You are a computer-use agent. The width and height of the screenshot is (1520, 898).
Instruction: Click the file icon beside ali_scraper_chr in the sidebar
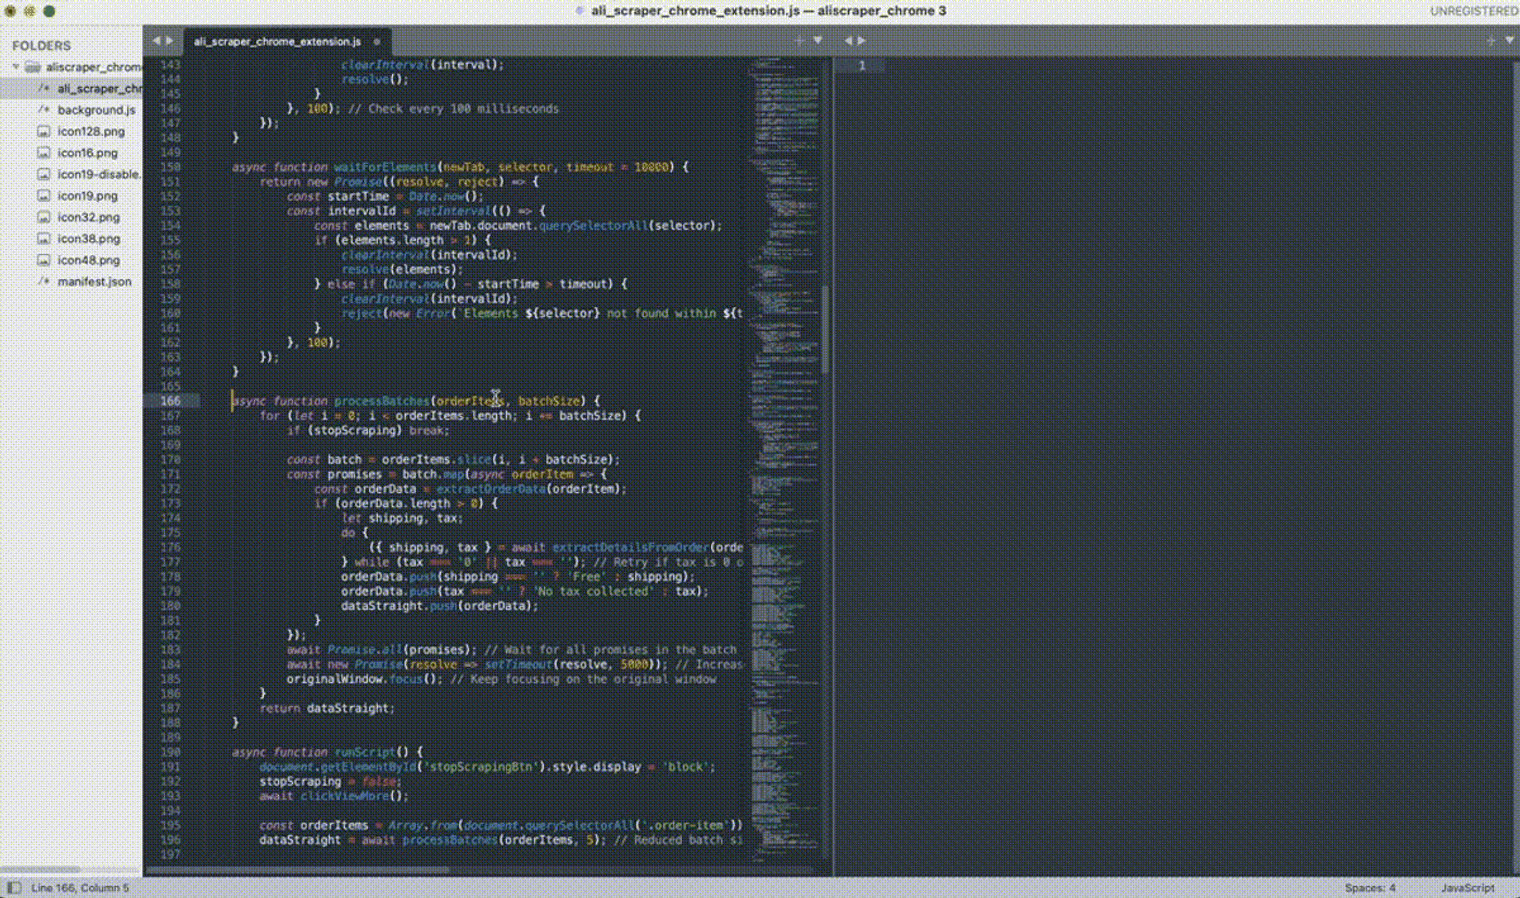click(43, 88)
